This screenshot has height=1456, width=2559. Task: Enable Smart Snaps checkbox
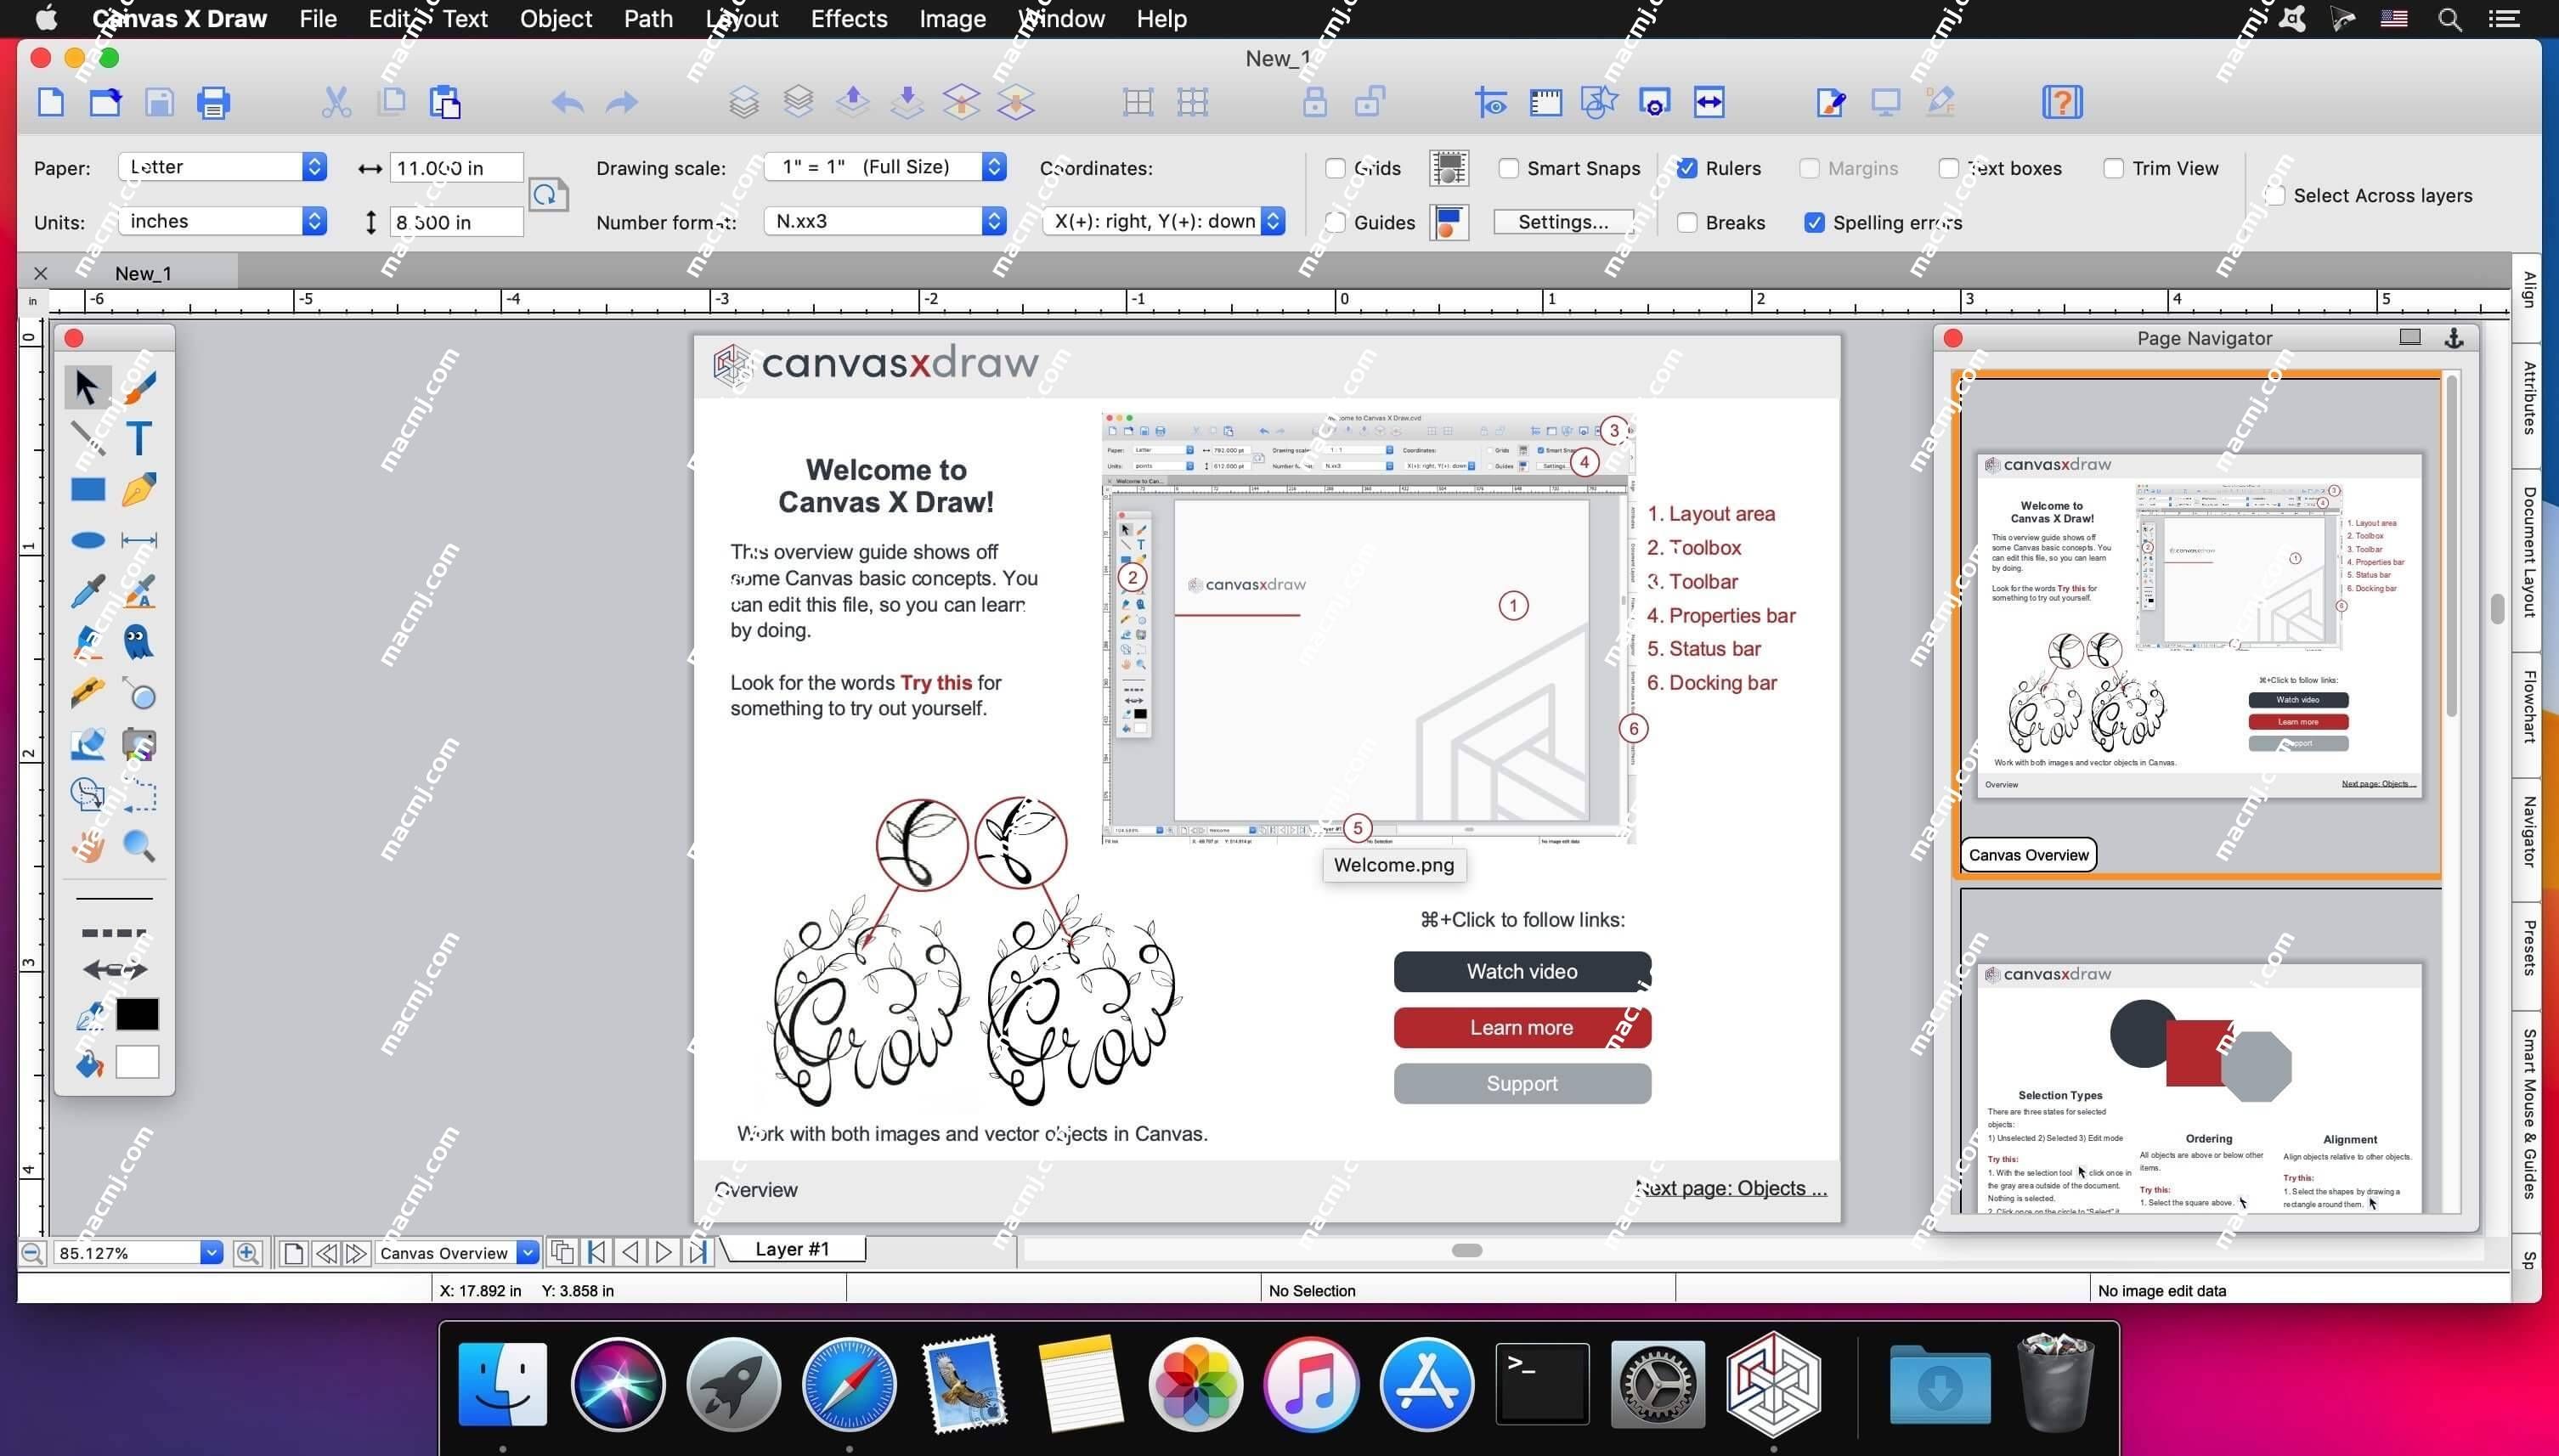pyautogui.click(x=1505, y=166)
